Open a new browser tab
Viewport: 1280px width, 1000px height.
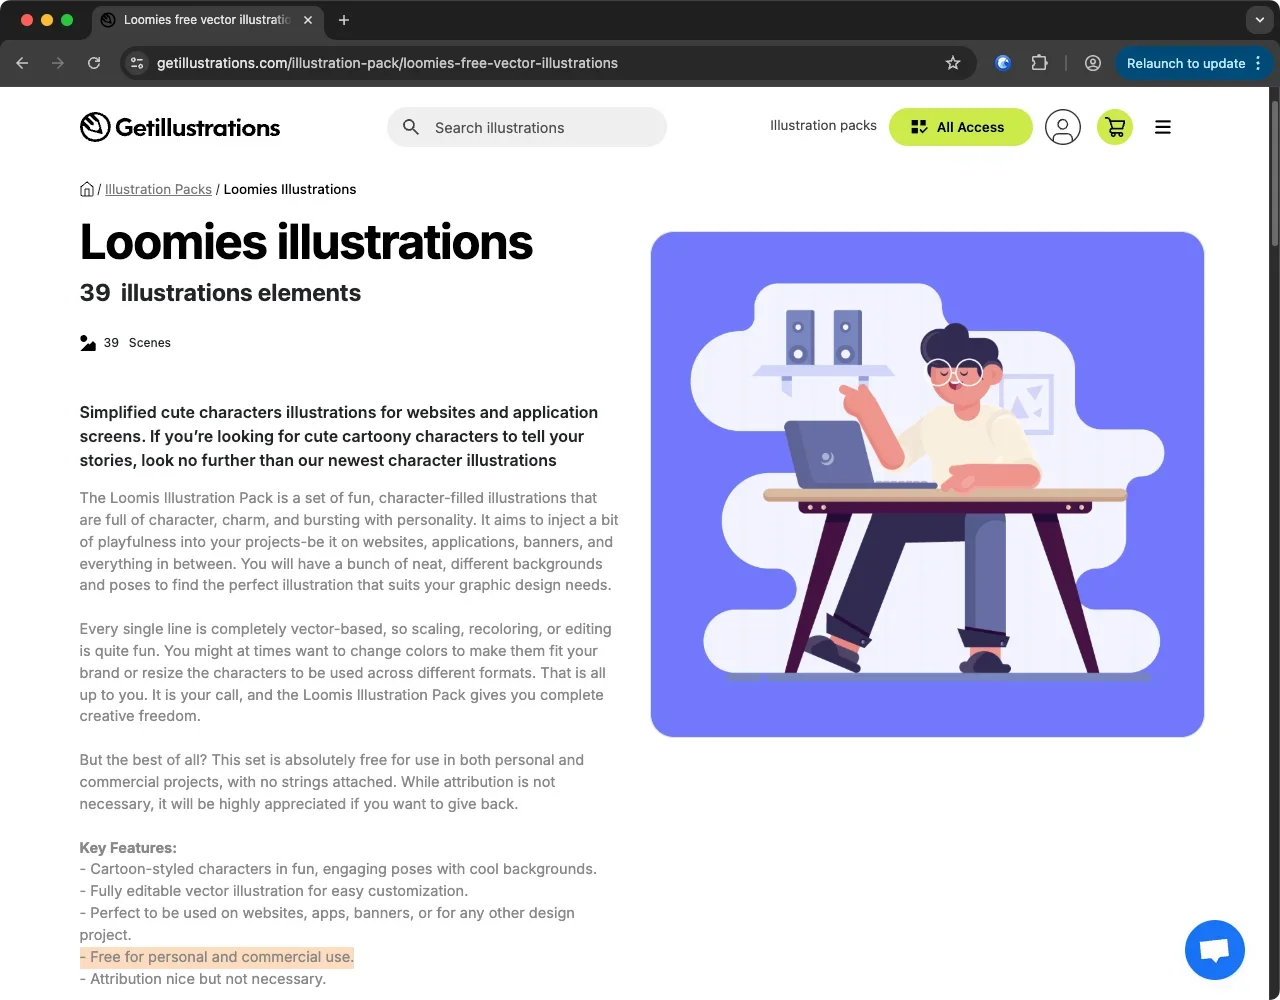tap(344, 20)
